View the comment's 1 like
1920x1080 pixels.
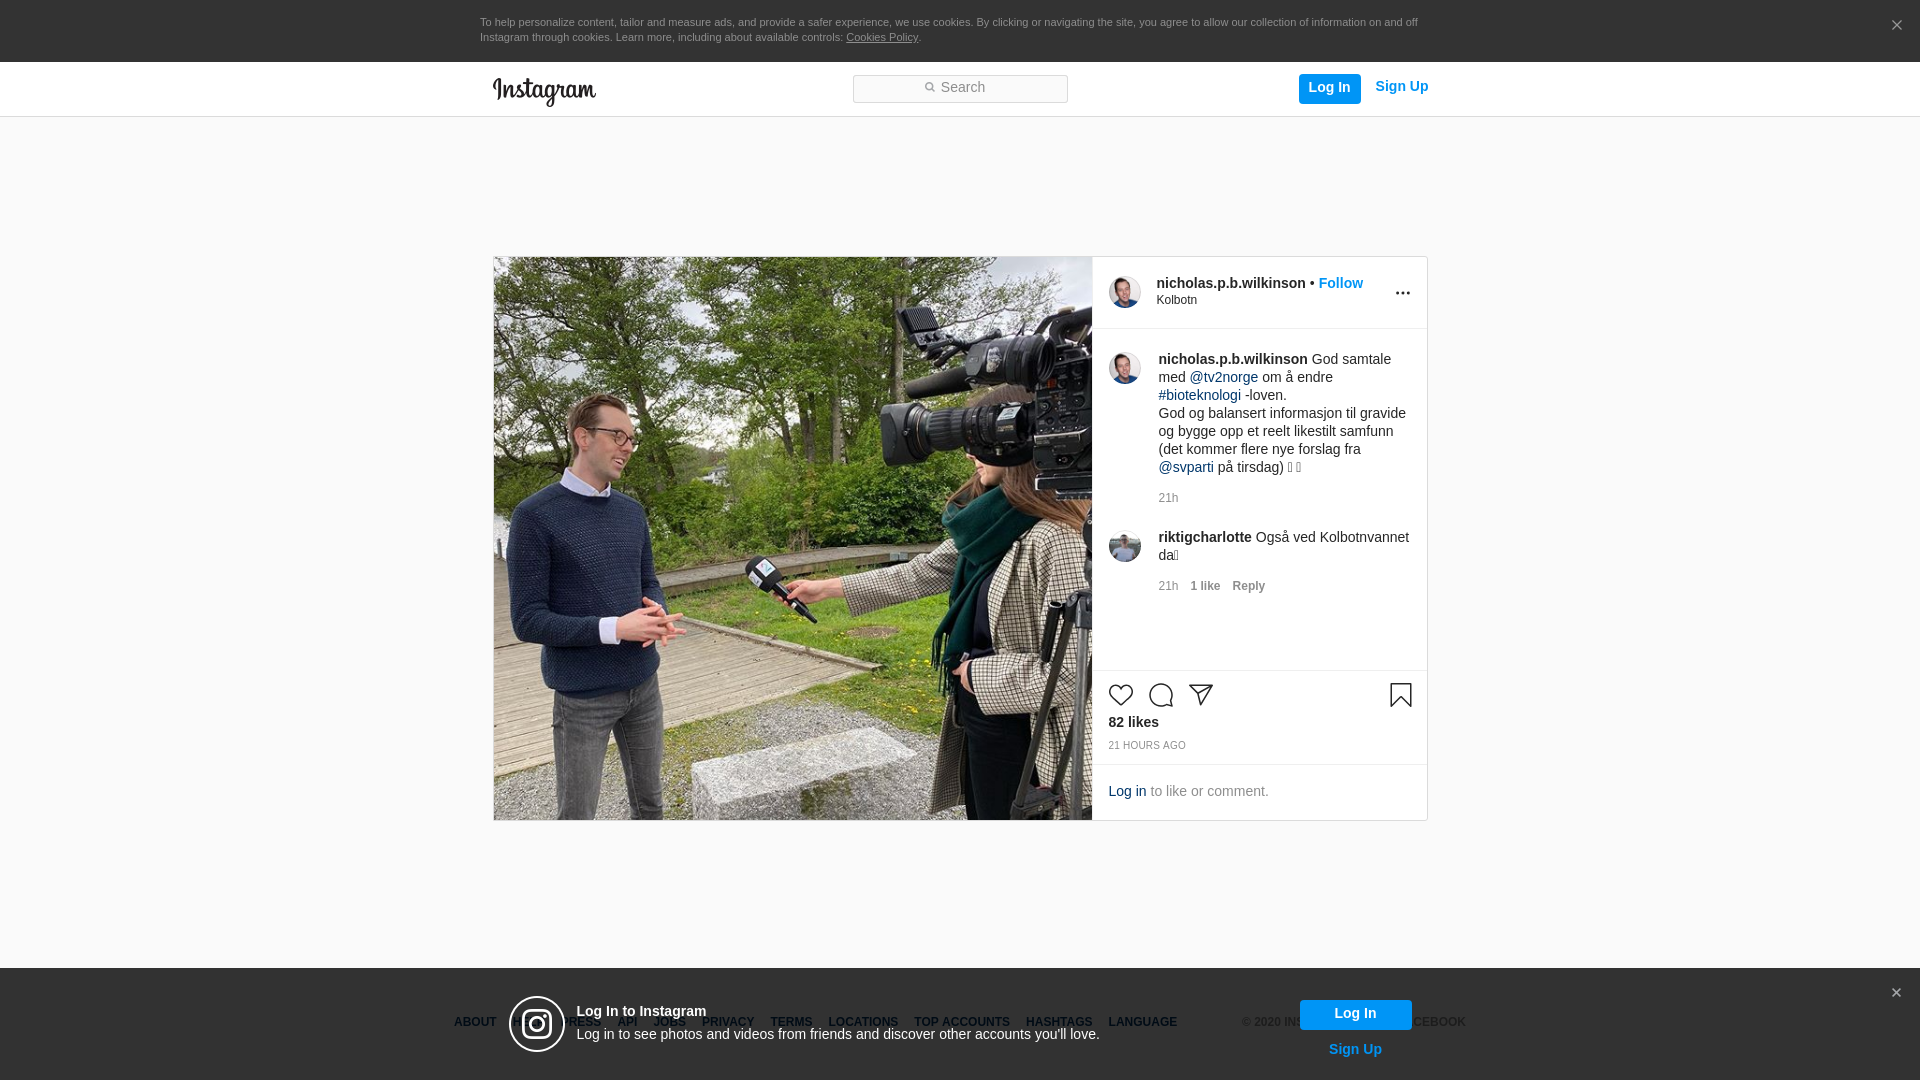click(1205, 586)
